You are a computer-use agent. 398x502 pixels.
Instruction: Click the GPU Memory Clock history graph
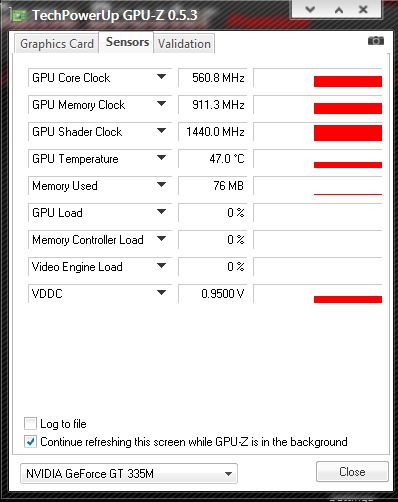click(x=318, y=105)
